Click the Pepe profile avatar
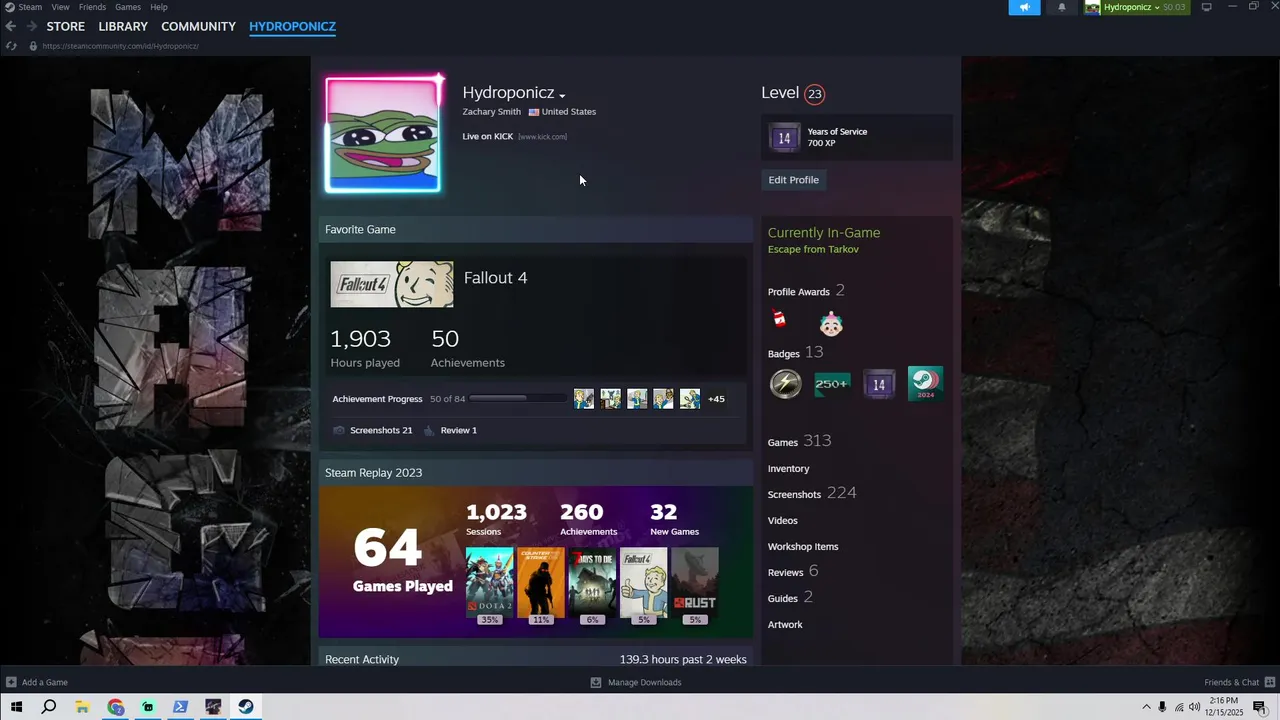Screen dimensions: 1280x720 pos(383,135)
